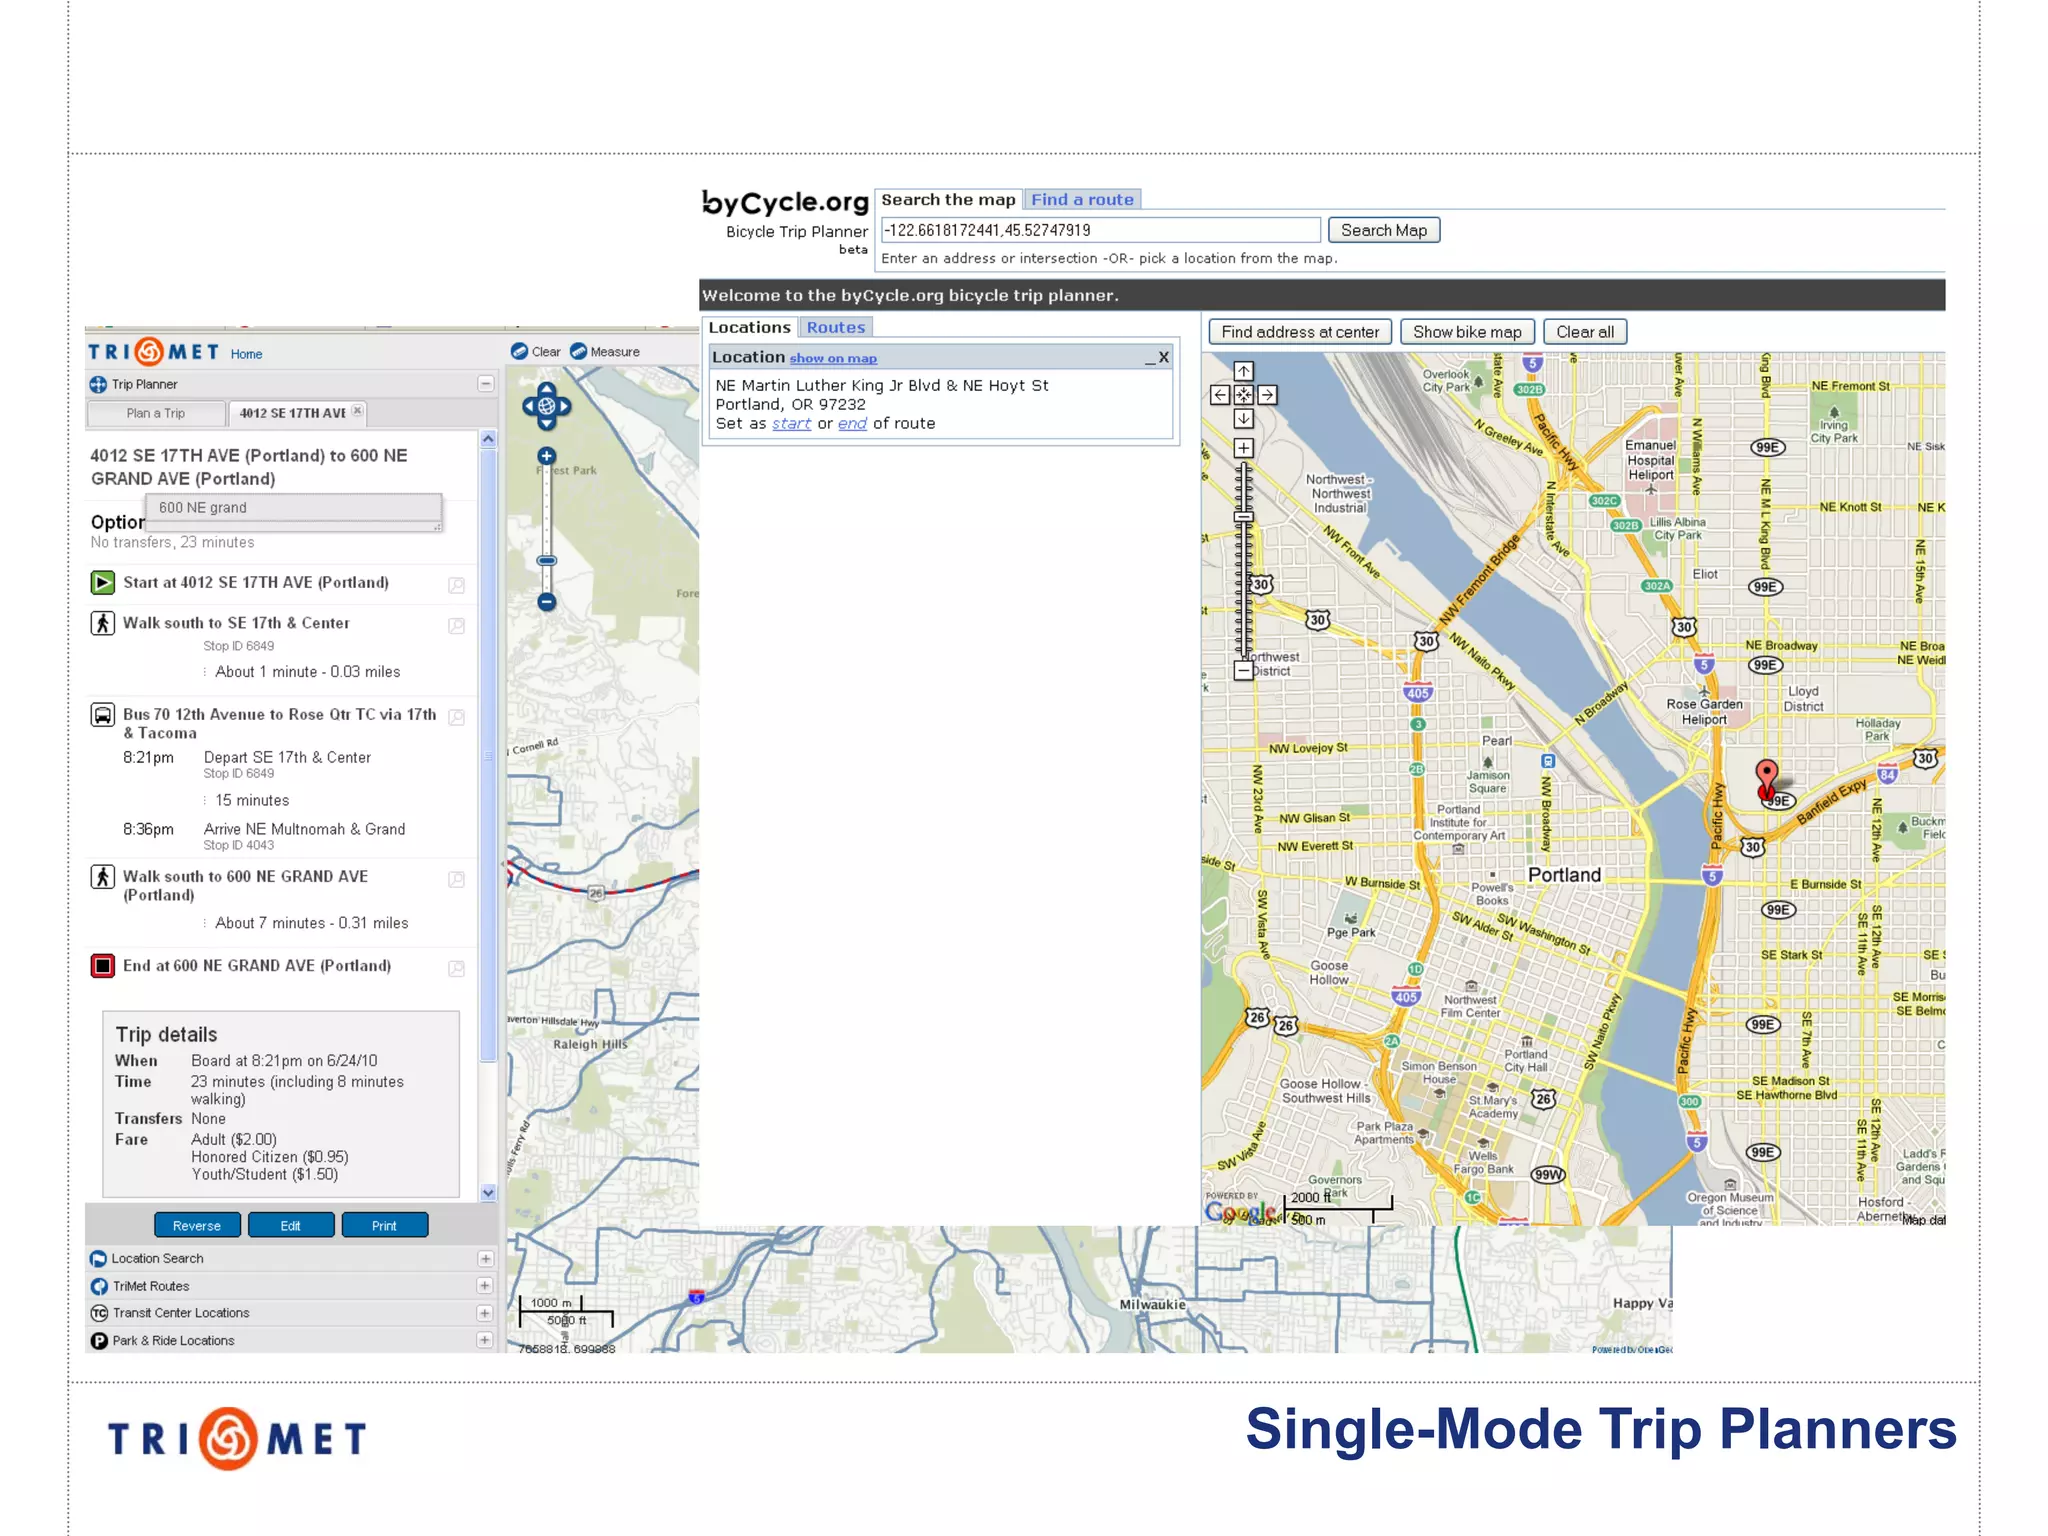2048x1536 pixels.
Task: Click Clear all button
Action: tap(1585, 332)
